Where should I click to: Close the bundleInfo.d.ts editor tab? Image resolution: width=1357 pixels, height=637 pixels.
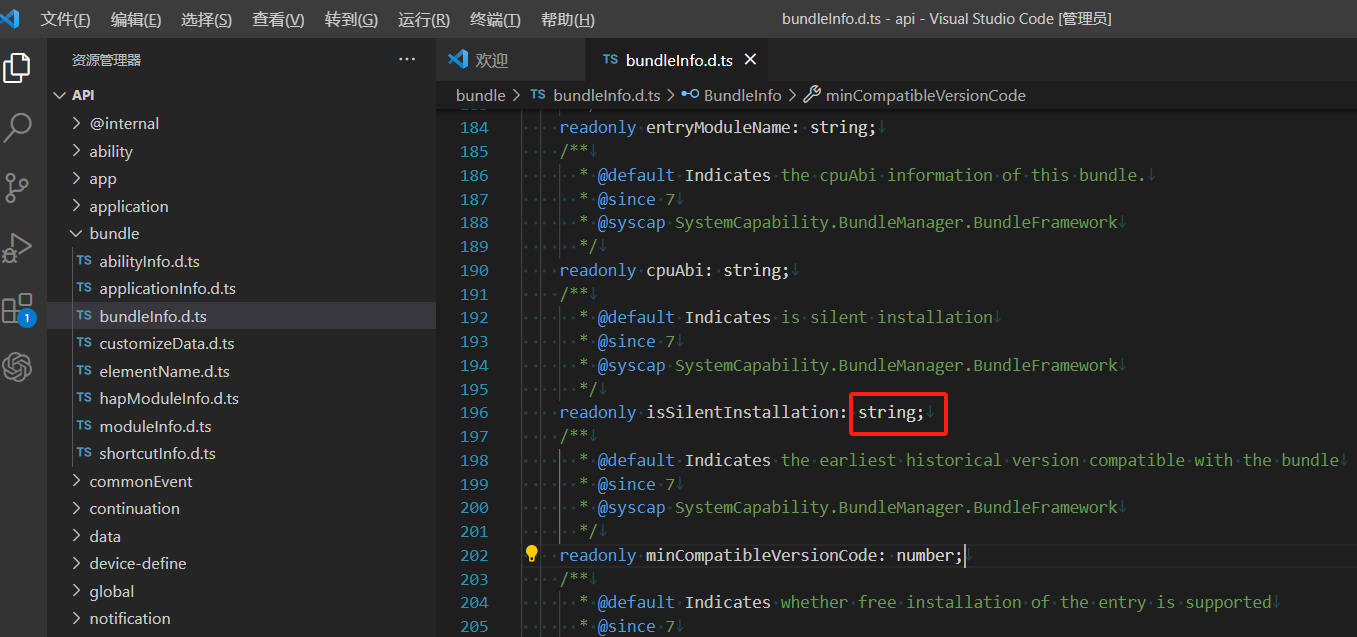click(x=750, y=60)
